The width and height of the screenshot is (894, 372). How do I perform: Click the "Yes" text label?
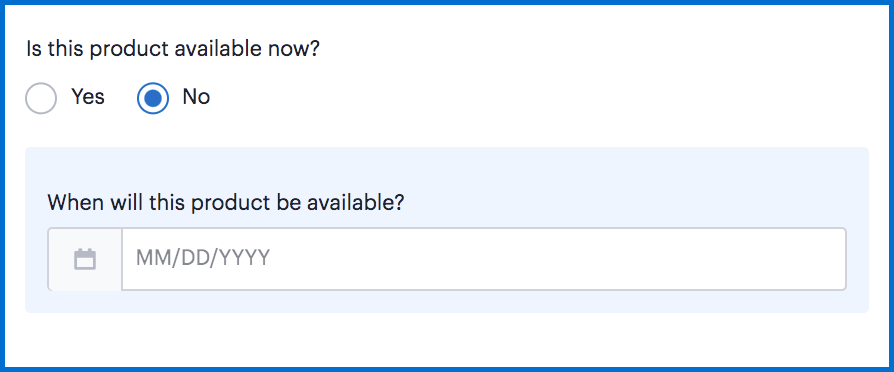coord(88,97)
